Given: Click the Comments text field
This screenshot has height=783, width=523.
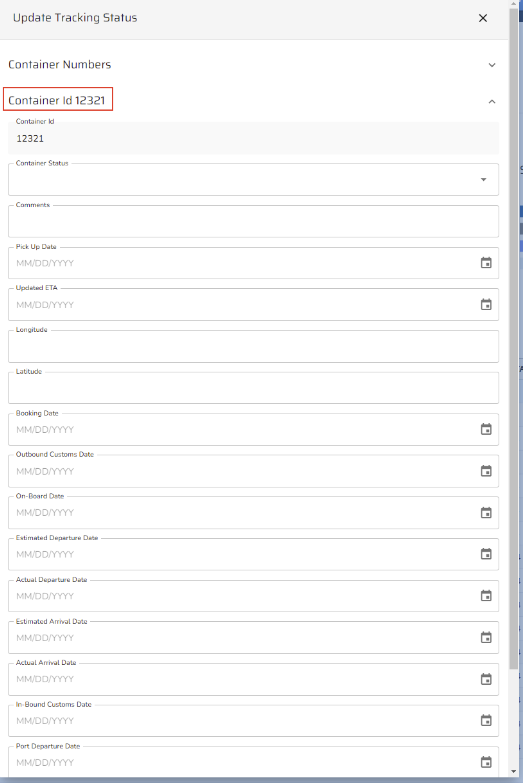Looking at the screenshot, I should (253, 221).
